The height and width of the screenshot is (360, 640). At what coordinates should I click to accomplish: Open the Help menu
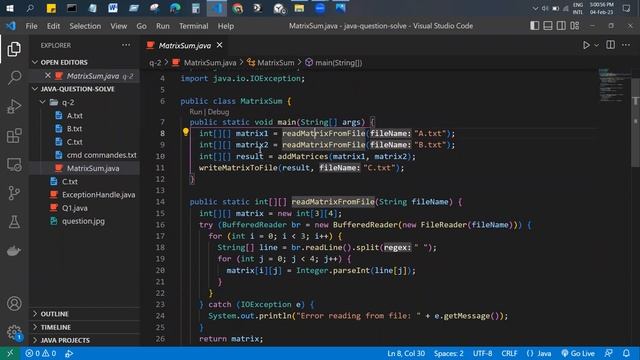tap(225, 26)
